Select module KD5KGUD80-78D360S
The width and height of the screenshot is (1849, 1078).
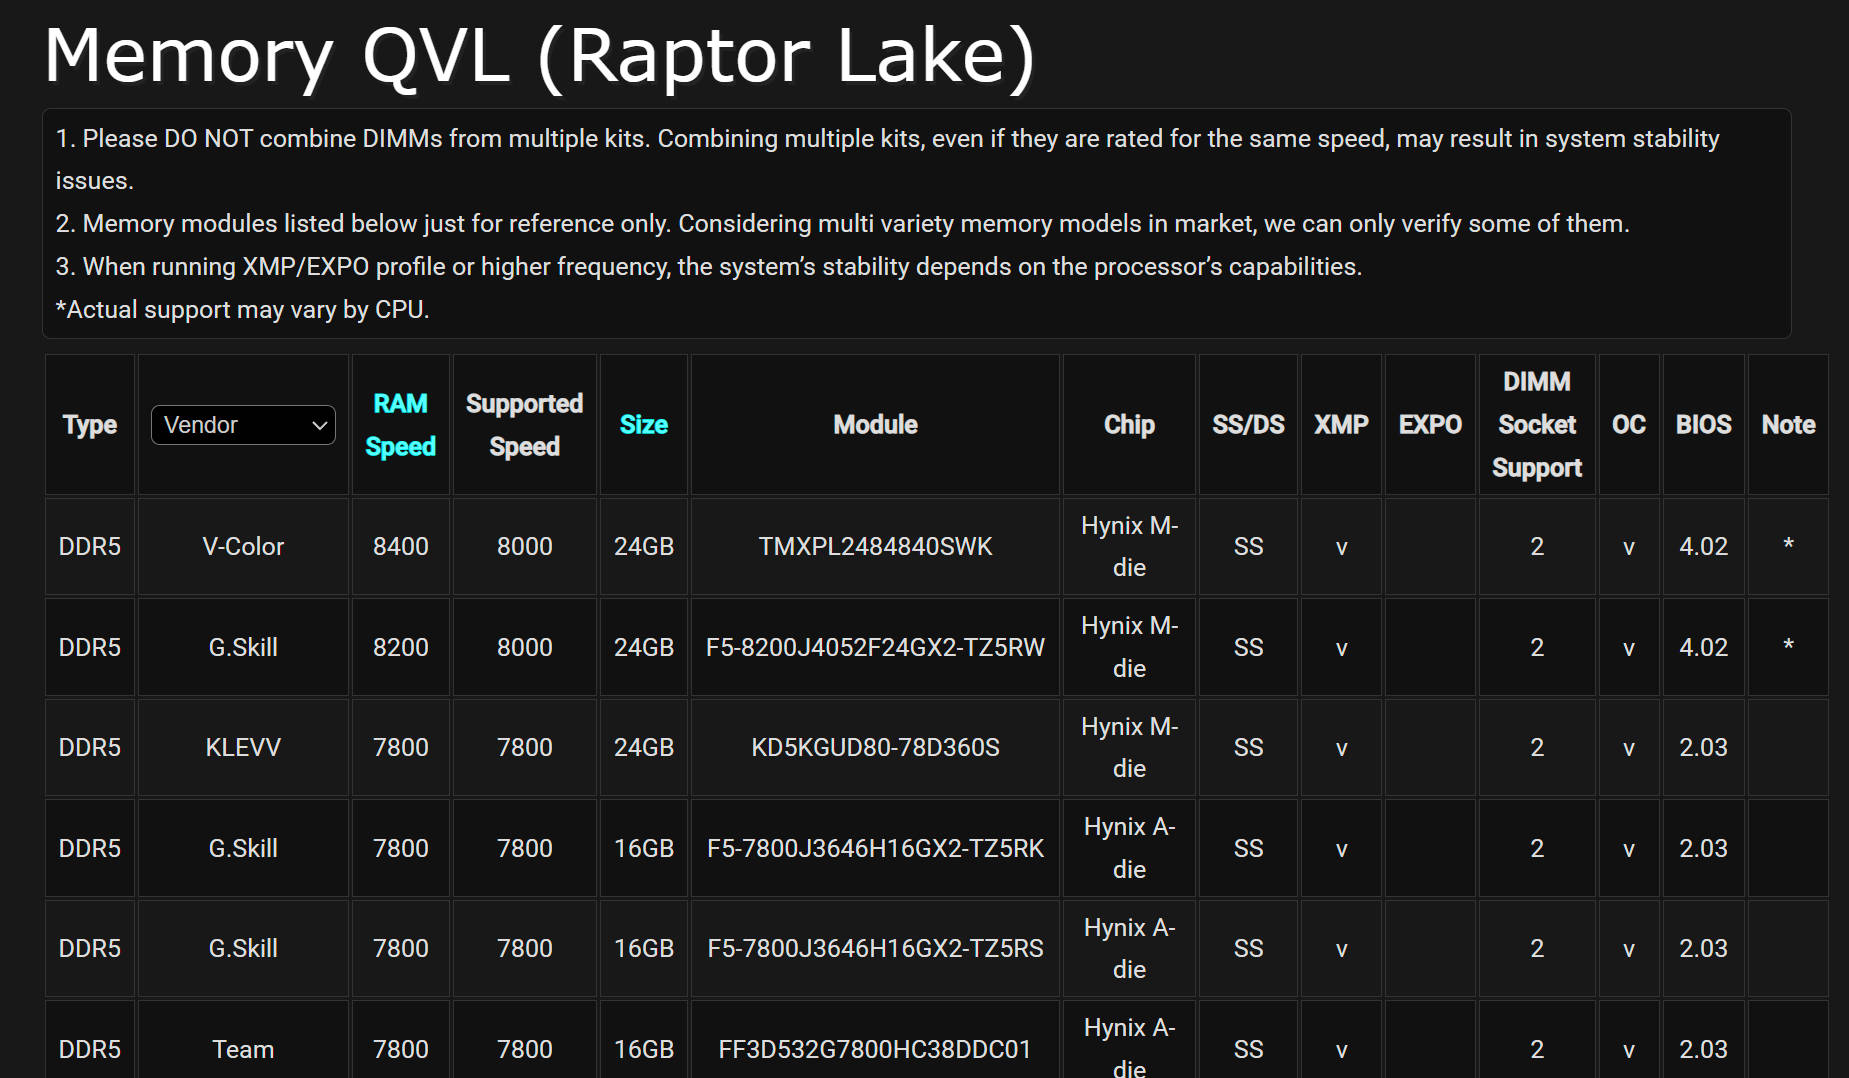(875, 747)
